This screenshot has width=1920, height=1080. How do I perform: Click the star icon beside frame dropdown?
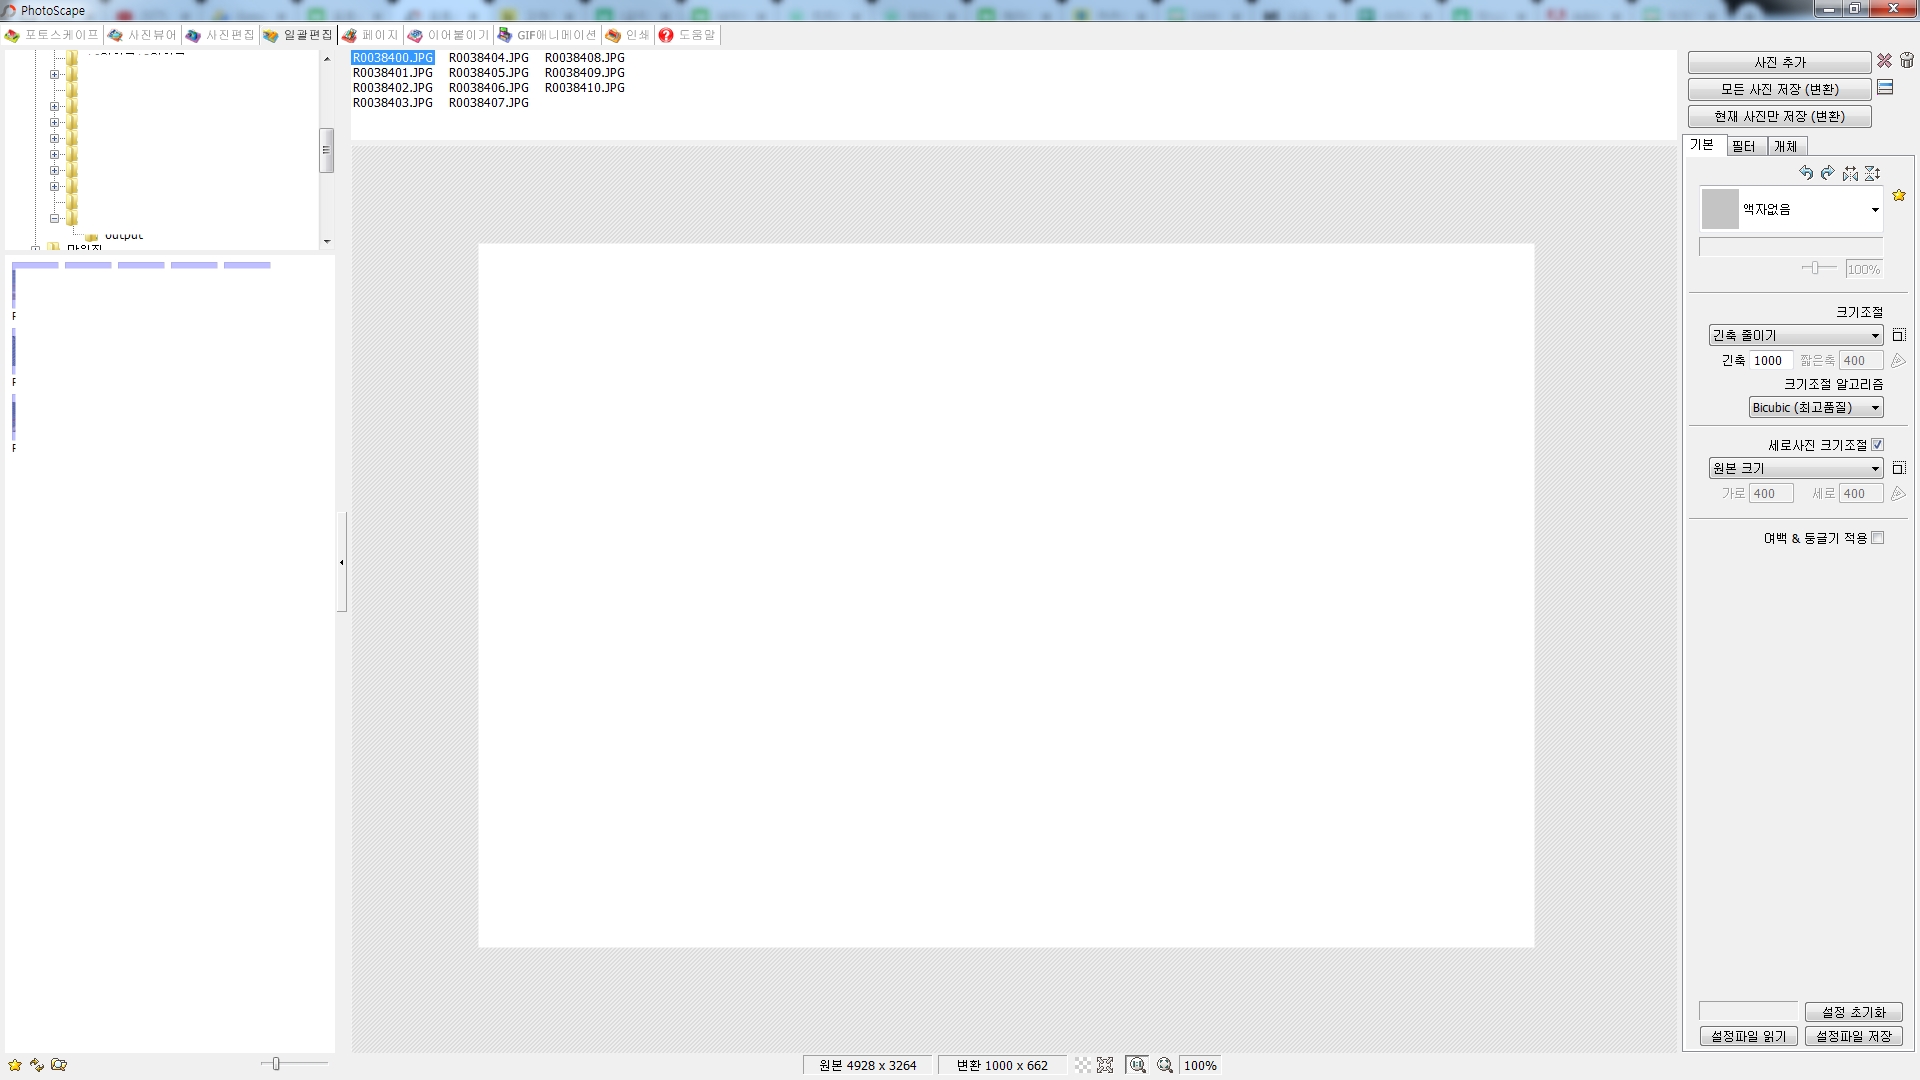tap(1899, 196)
